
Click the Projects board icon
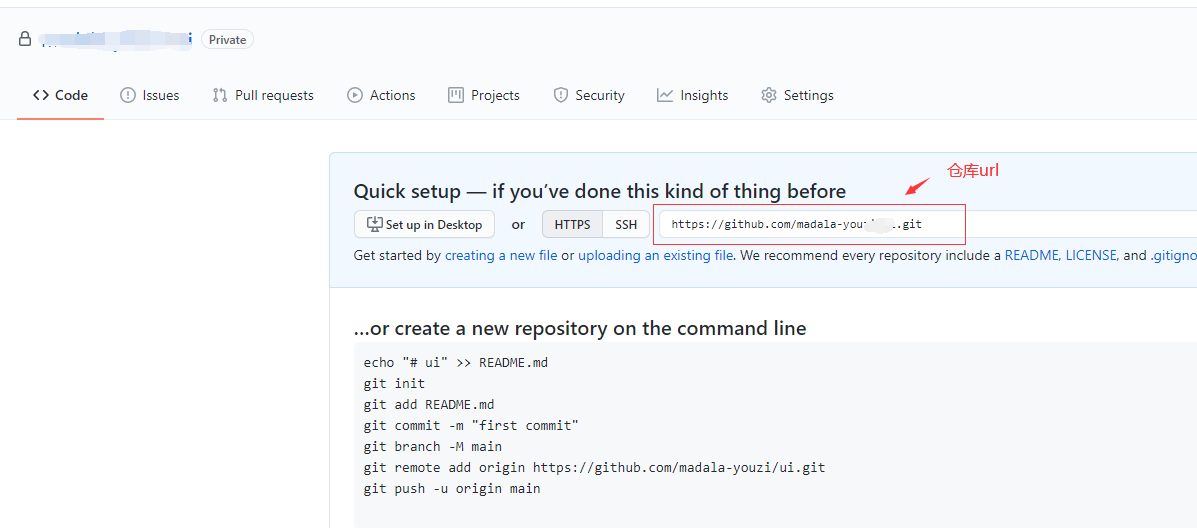pyautogui.click(x=456, y=95)
